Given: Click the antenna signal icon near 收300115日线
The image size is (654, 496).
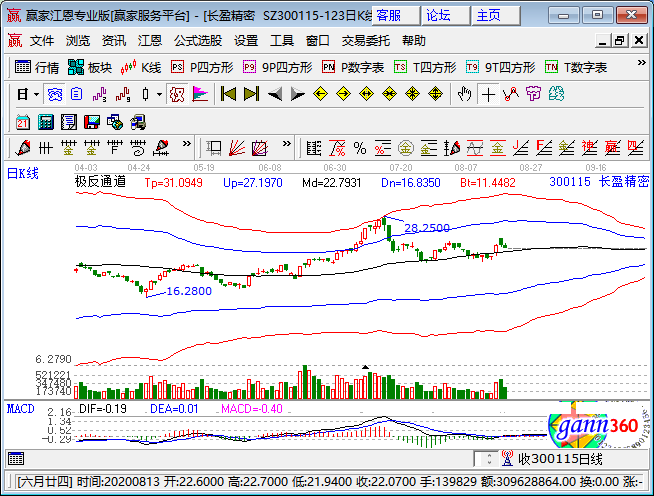Looking at the screenshot, I should (x=507, y=458).
